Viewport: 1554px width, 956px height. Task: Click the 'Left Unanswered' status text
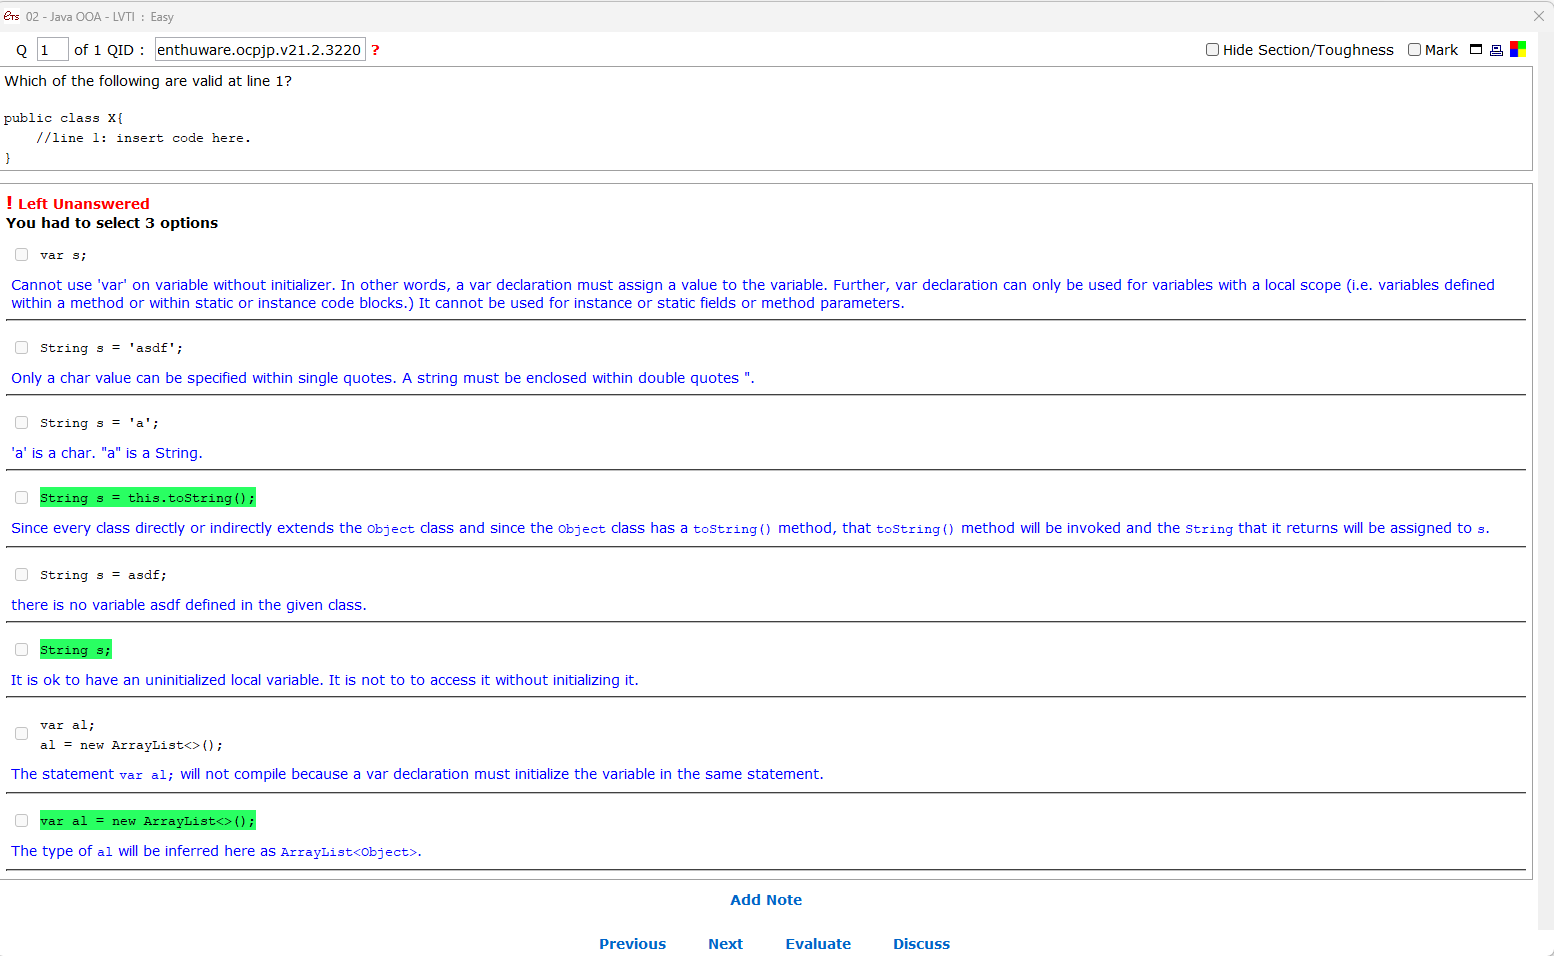[83, 204]
